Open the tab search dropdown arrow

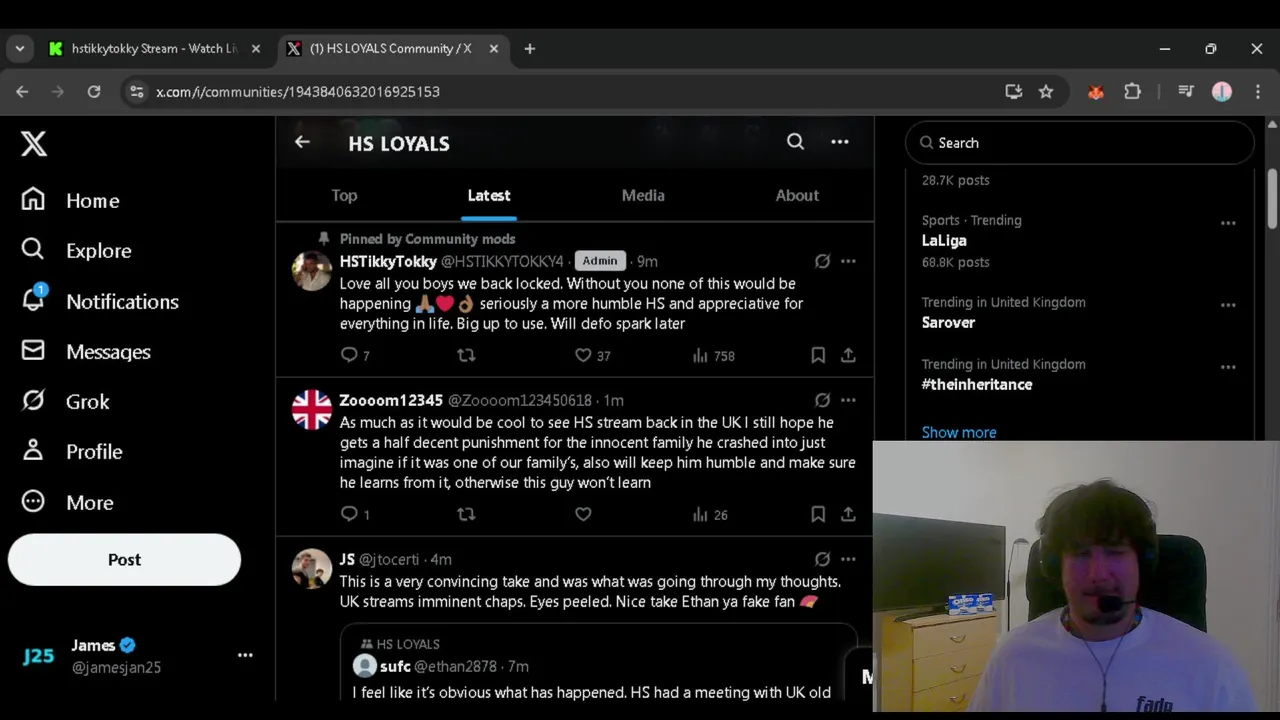click(20, 48)
